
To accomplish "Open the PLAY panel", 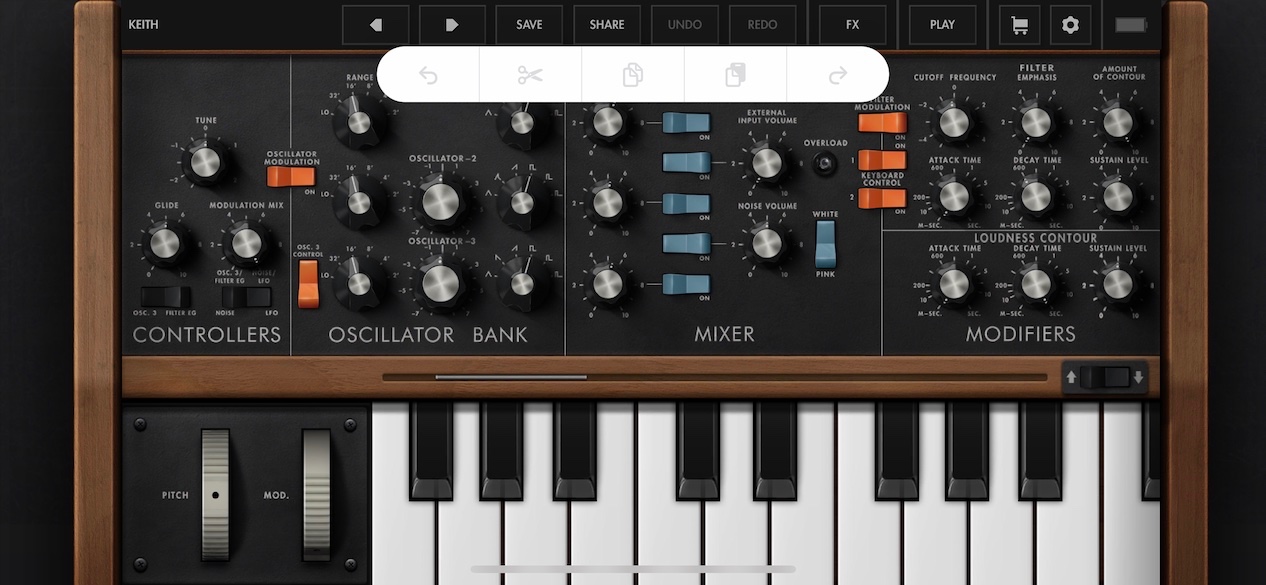I will (942, 25).
